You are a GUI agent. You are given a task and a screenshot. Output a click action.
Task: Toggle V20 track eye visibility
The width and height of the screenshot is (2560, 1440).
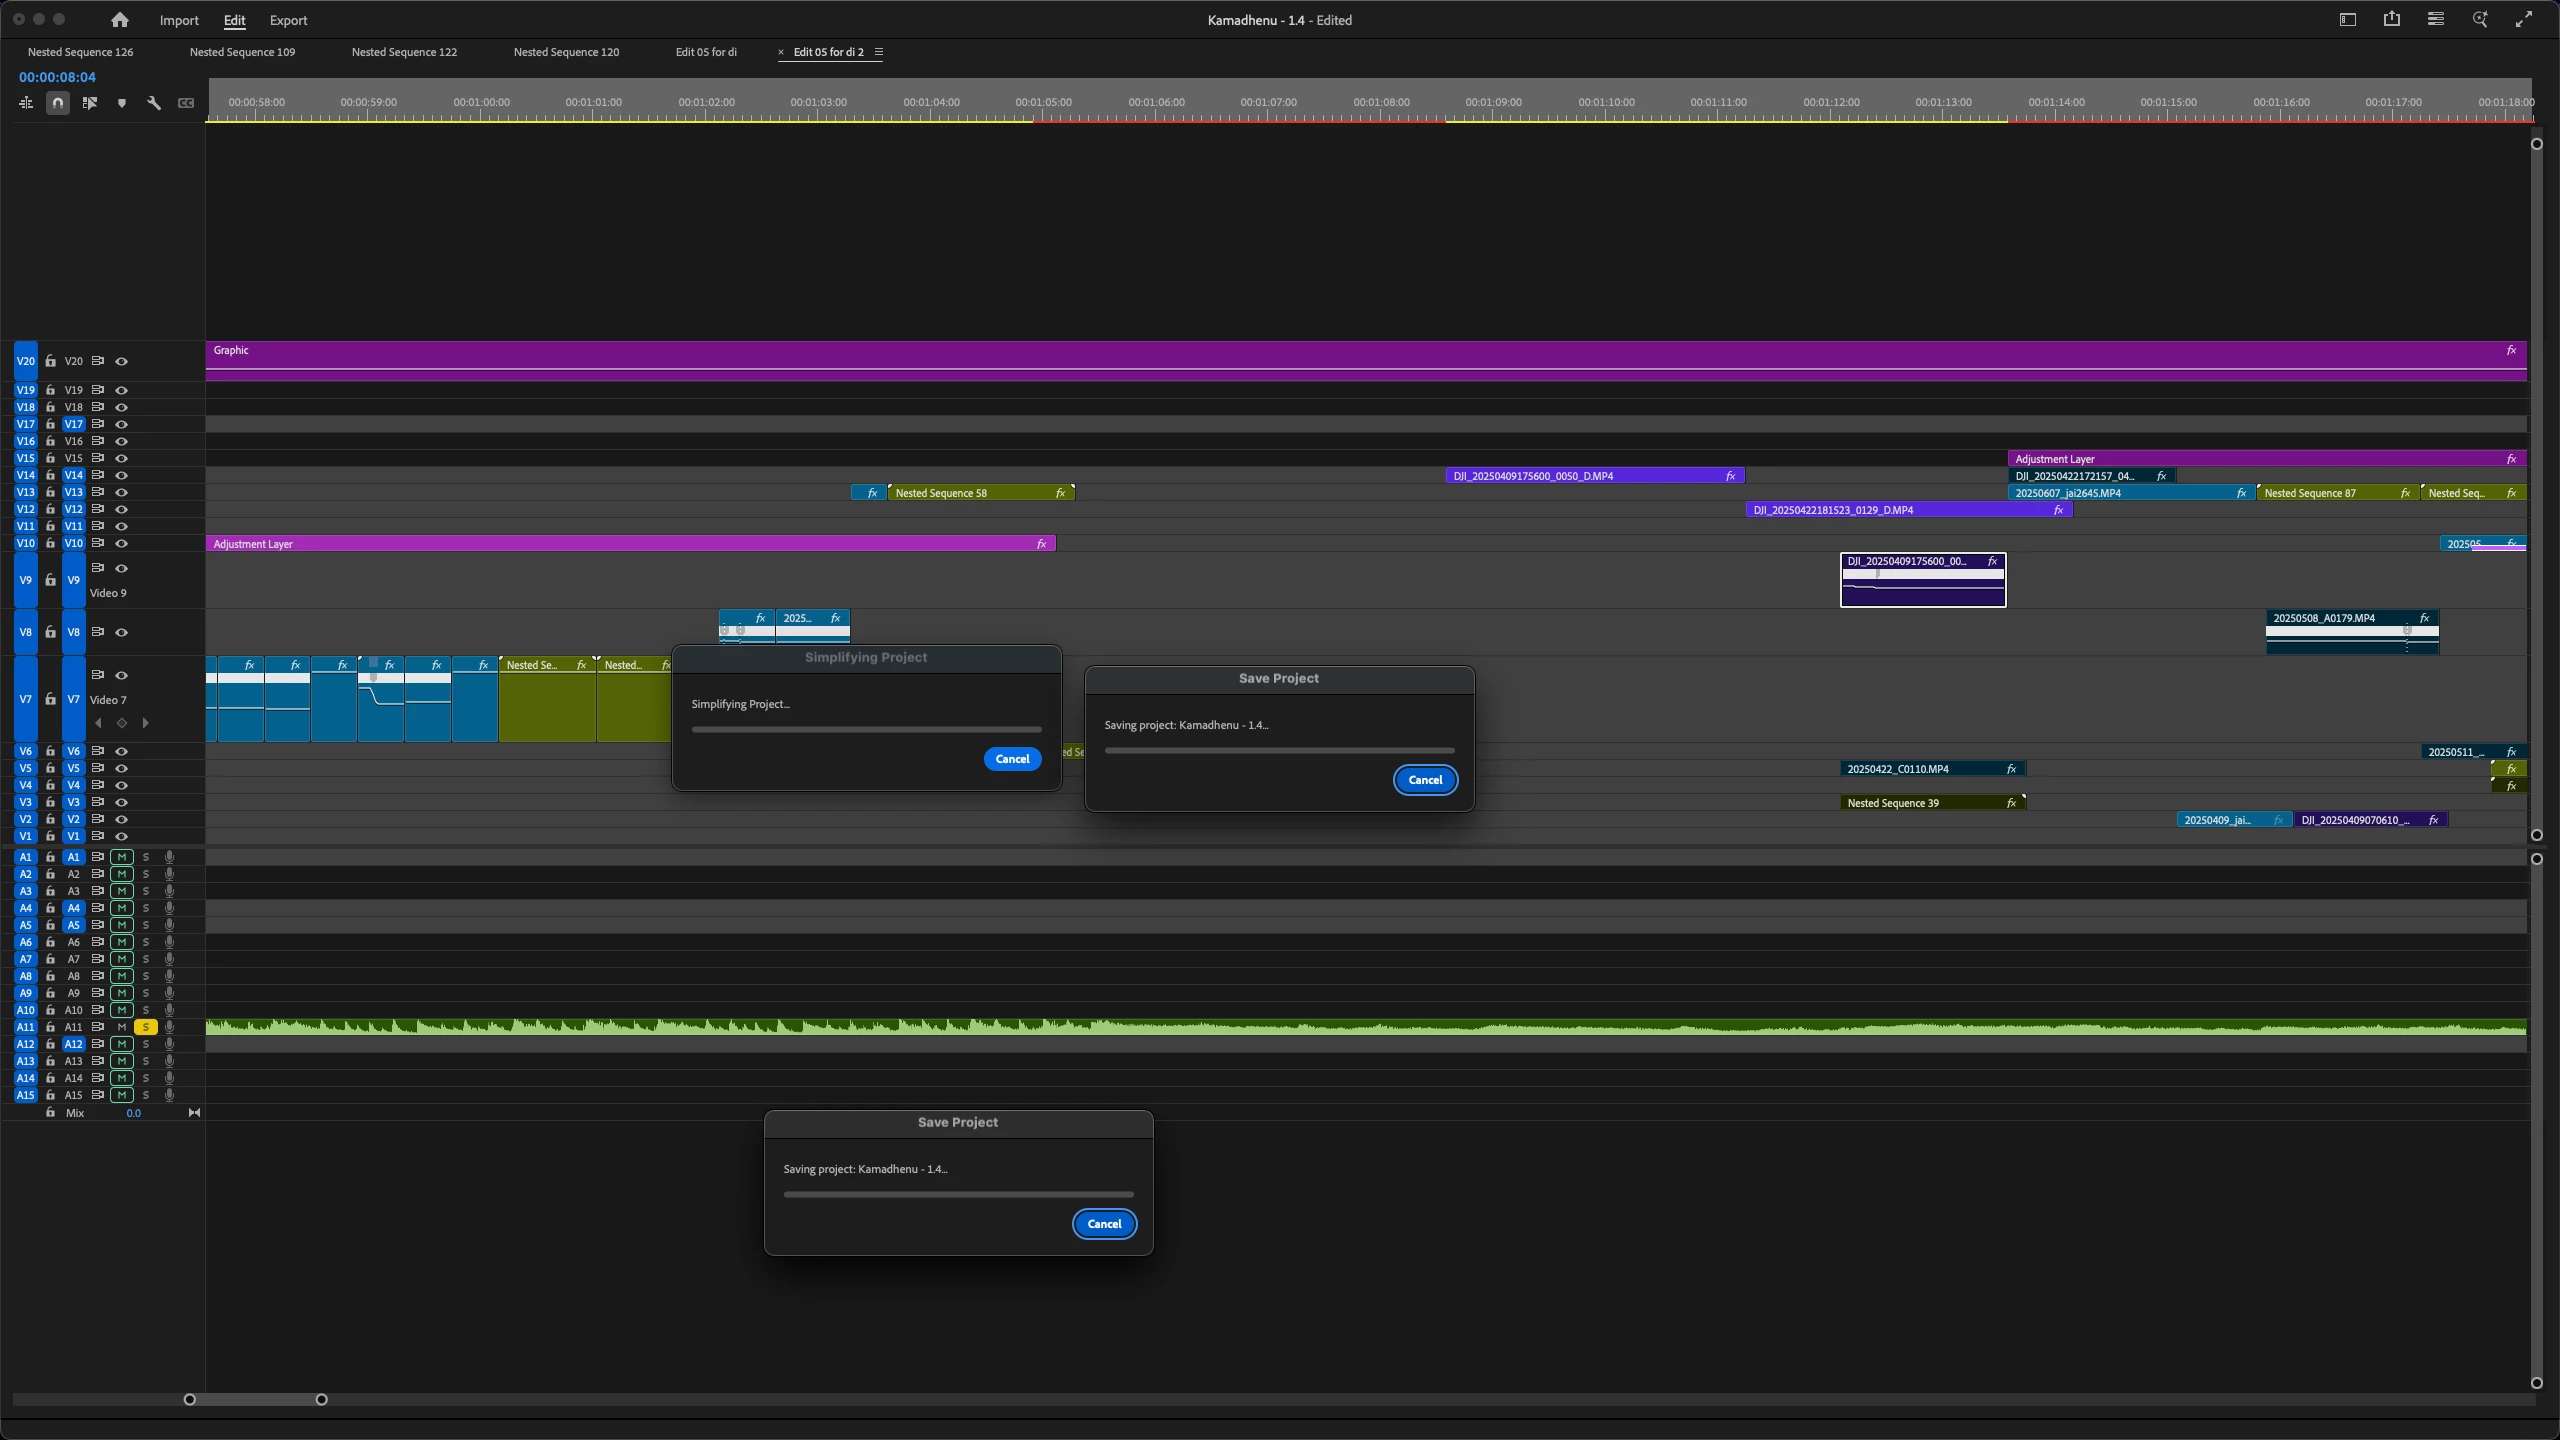click(122, 361)
